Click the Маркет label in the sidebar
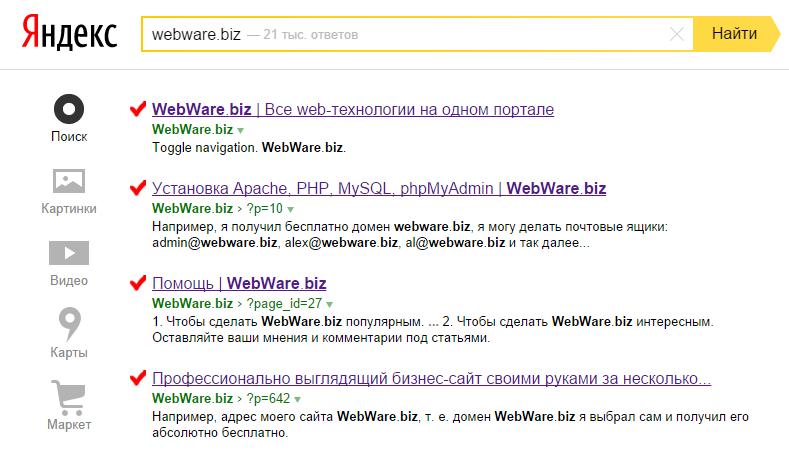 pyautogui.click(x=69, y=424)
